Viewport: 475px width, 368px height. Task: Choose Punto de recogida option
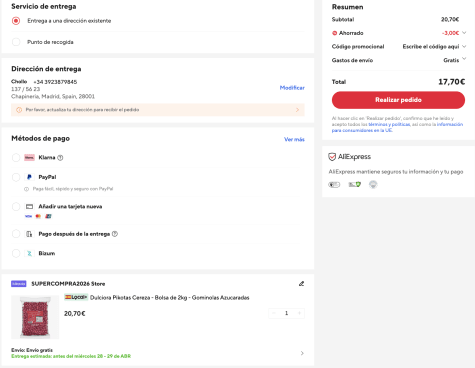pyautogui.click(x=16, y=42)
